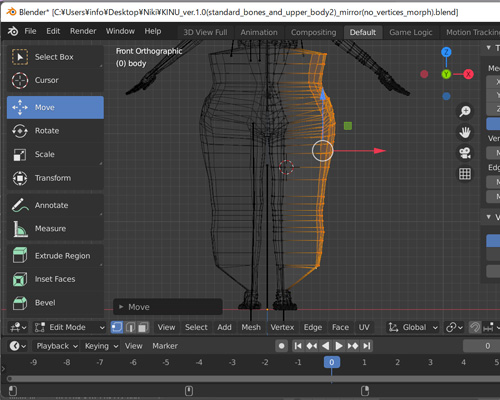The image size is (500, 400).
Task: Open the UV menu
Action: 364,327
